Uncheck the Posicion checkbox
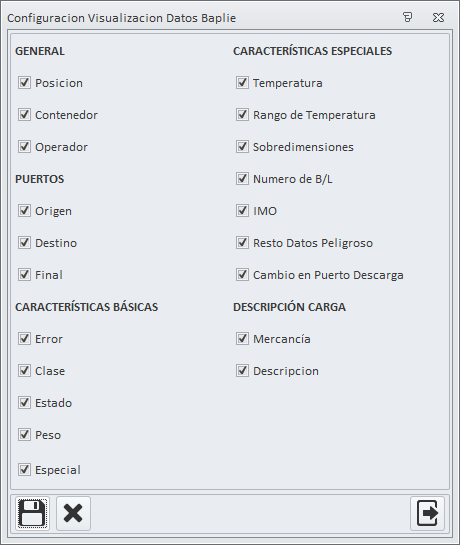Viewport: 460px width, 545px height. click(x=24, y=83)
